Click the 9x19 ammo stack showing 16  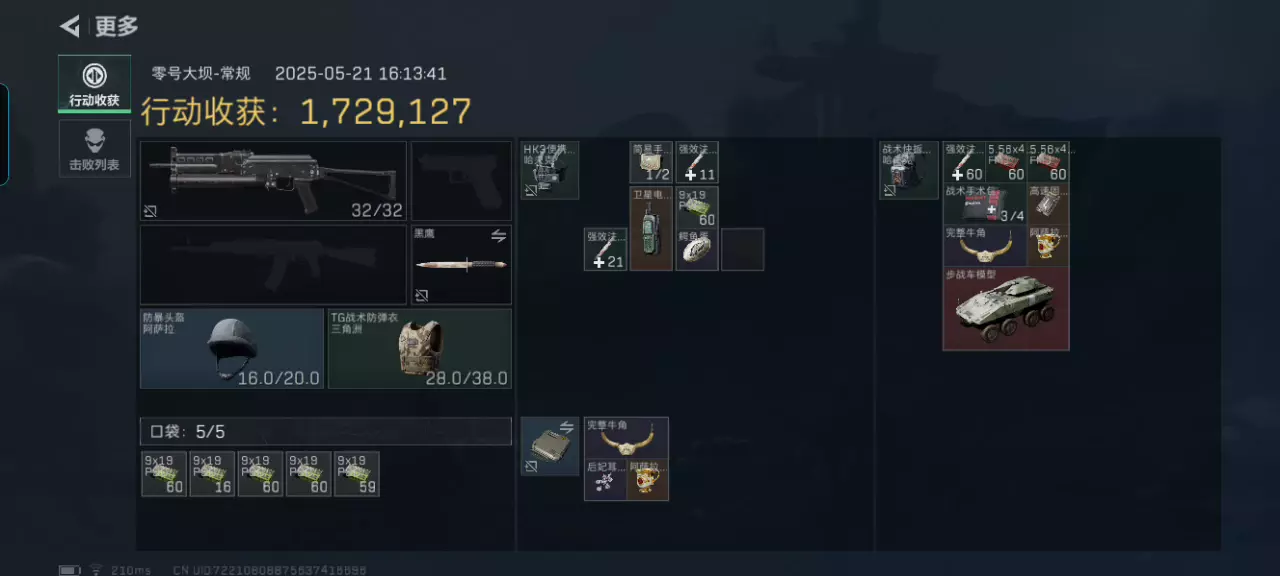pos(212,474)
